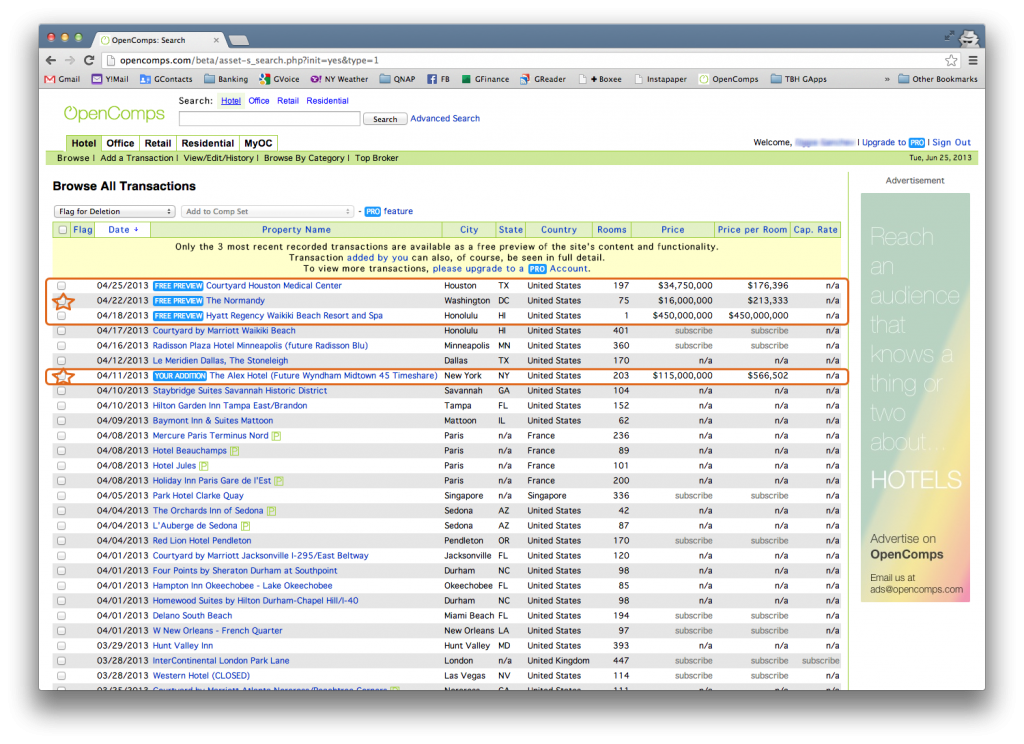
Task: Open the GFinance bookmark
Action: [x=485, y=79]
